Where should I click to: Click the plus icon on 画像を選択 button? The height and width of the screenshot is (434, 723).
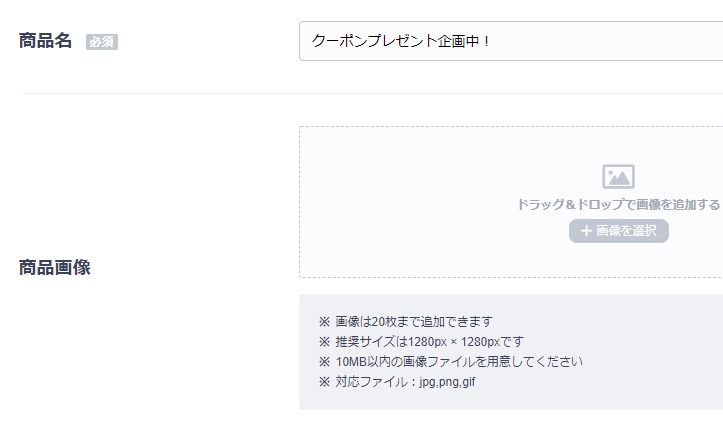586,231
